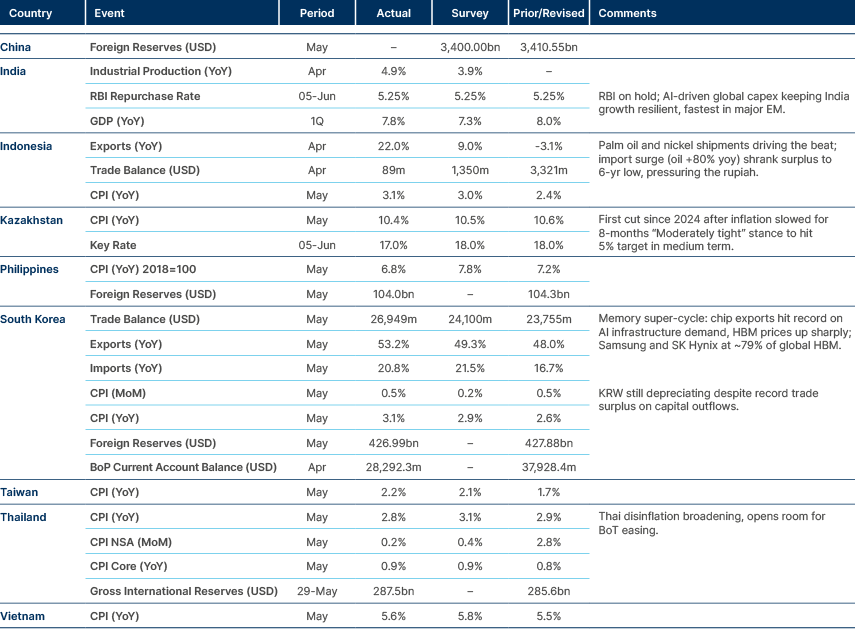Click Indonesia Exports actual 22.0%
Image resolution: width=855 pixels, height=629 pixels.
coord(393,146)
